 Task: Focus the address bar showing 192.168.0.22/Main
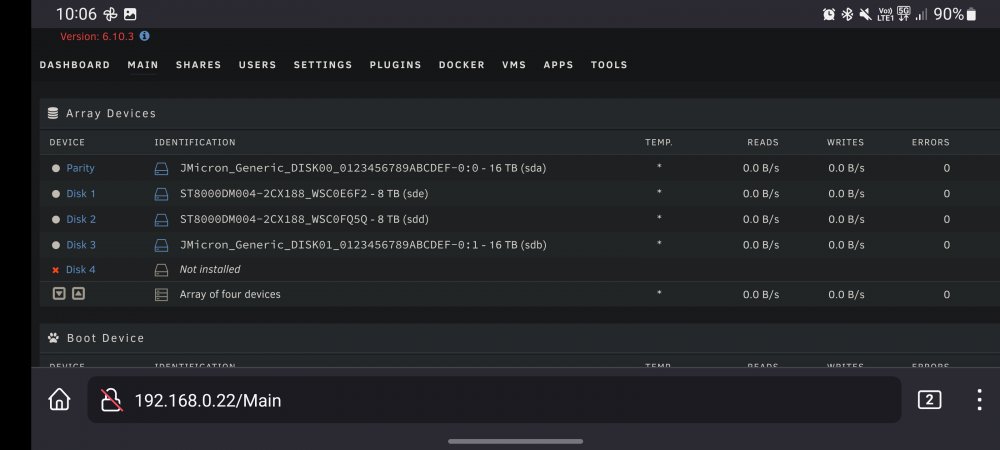point(494,400)
